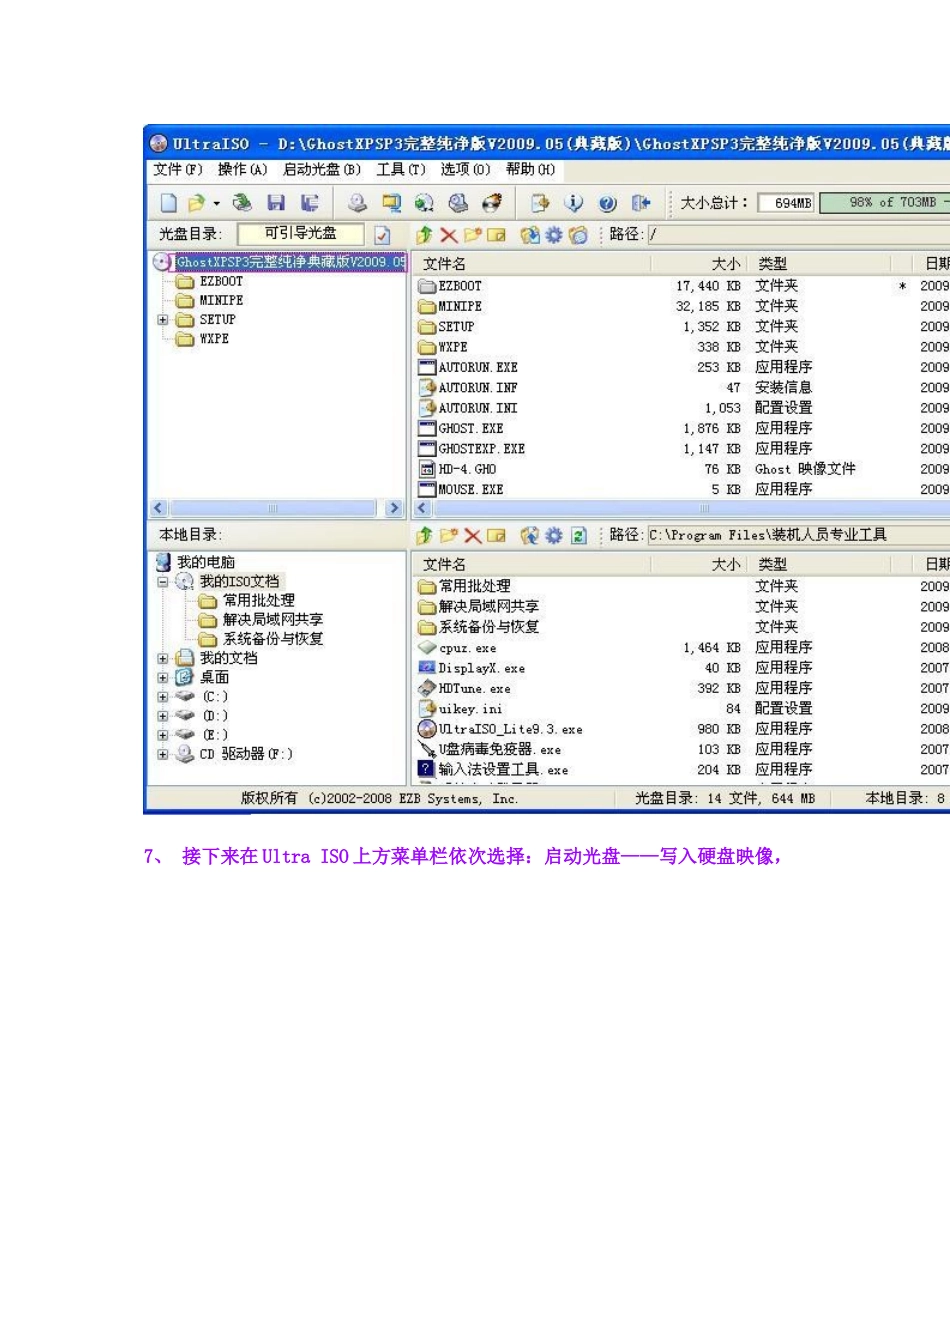The image size is (950, 1344).
Task: Expand the (C:) drive node
Action: coord(163,697)
